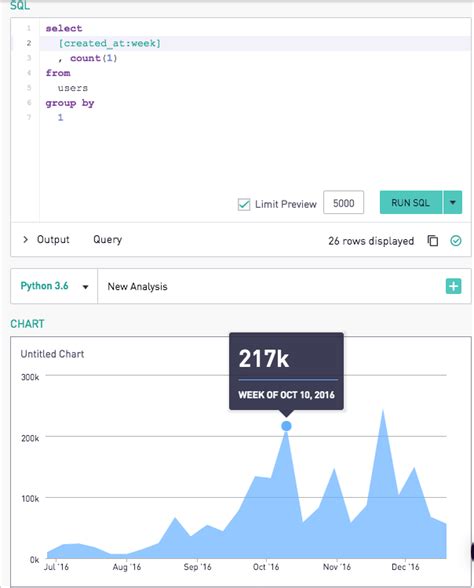
Task: Click the Untitled Chart title
Action: click(52, 354)
